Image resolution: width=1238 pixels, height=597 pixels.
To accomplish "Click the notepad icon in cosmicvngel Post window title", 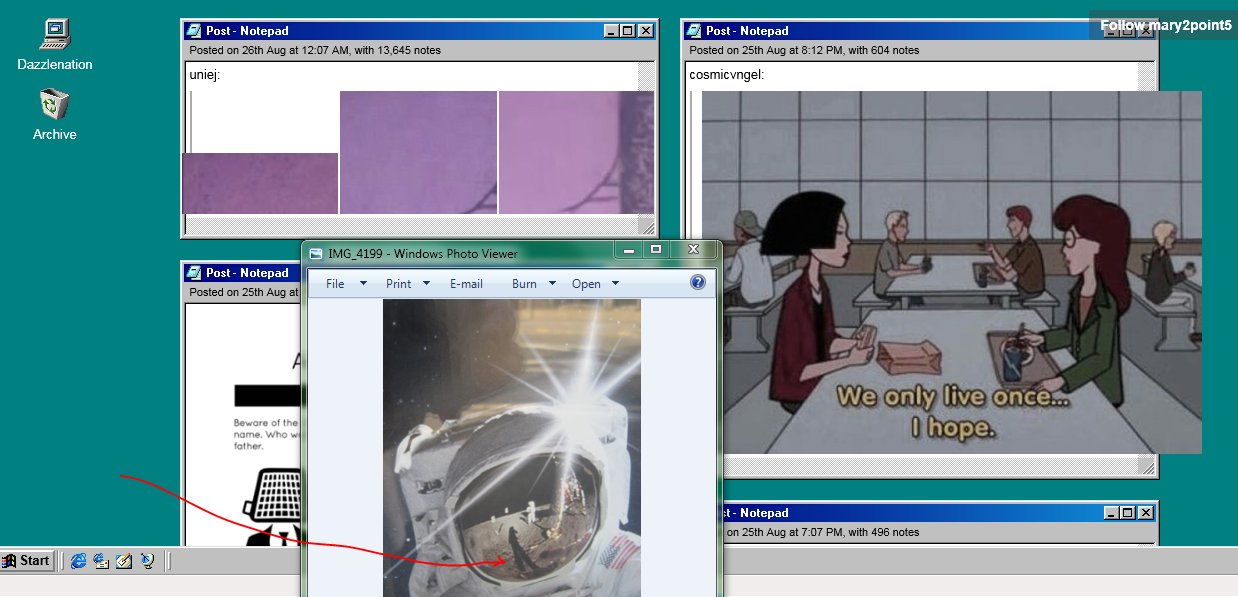I will pos(694,31).
